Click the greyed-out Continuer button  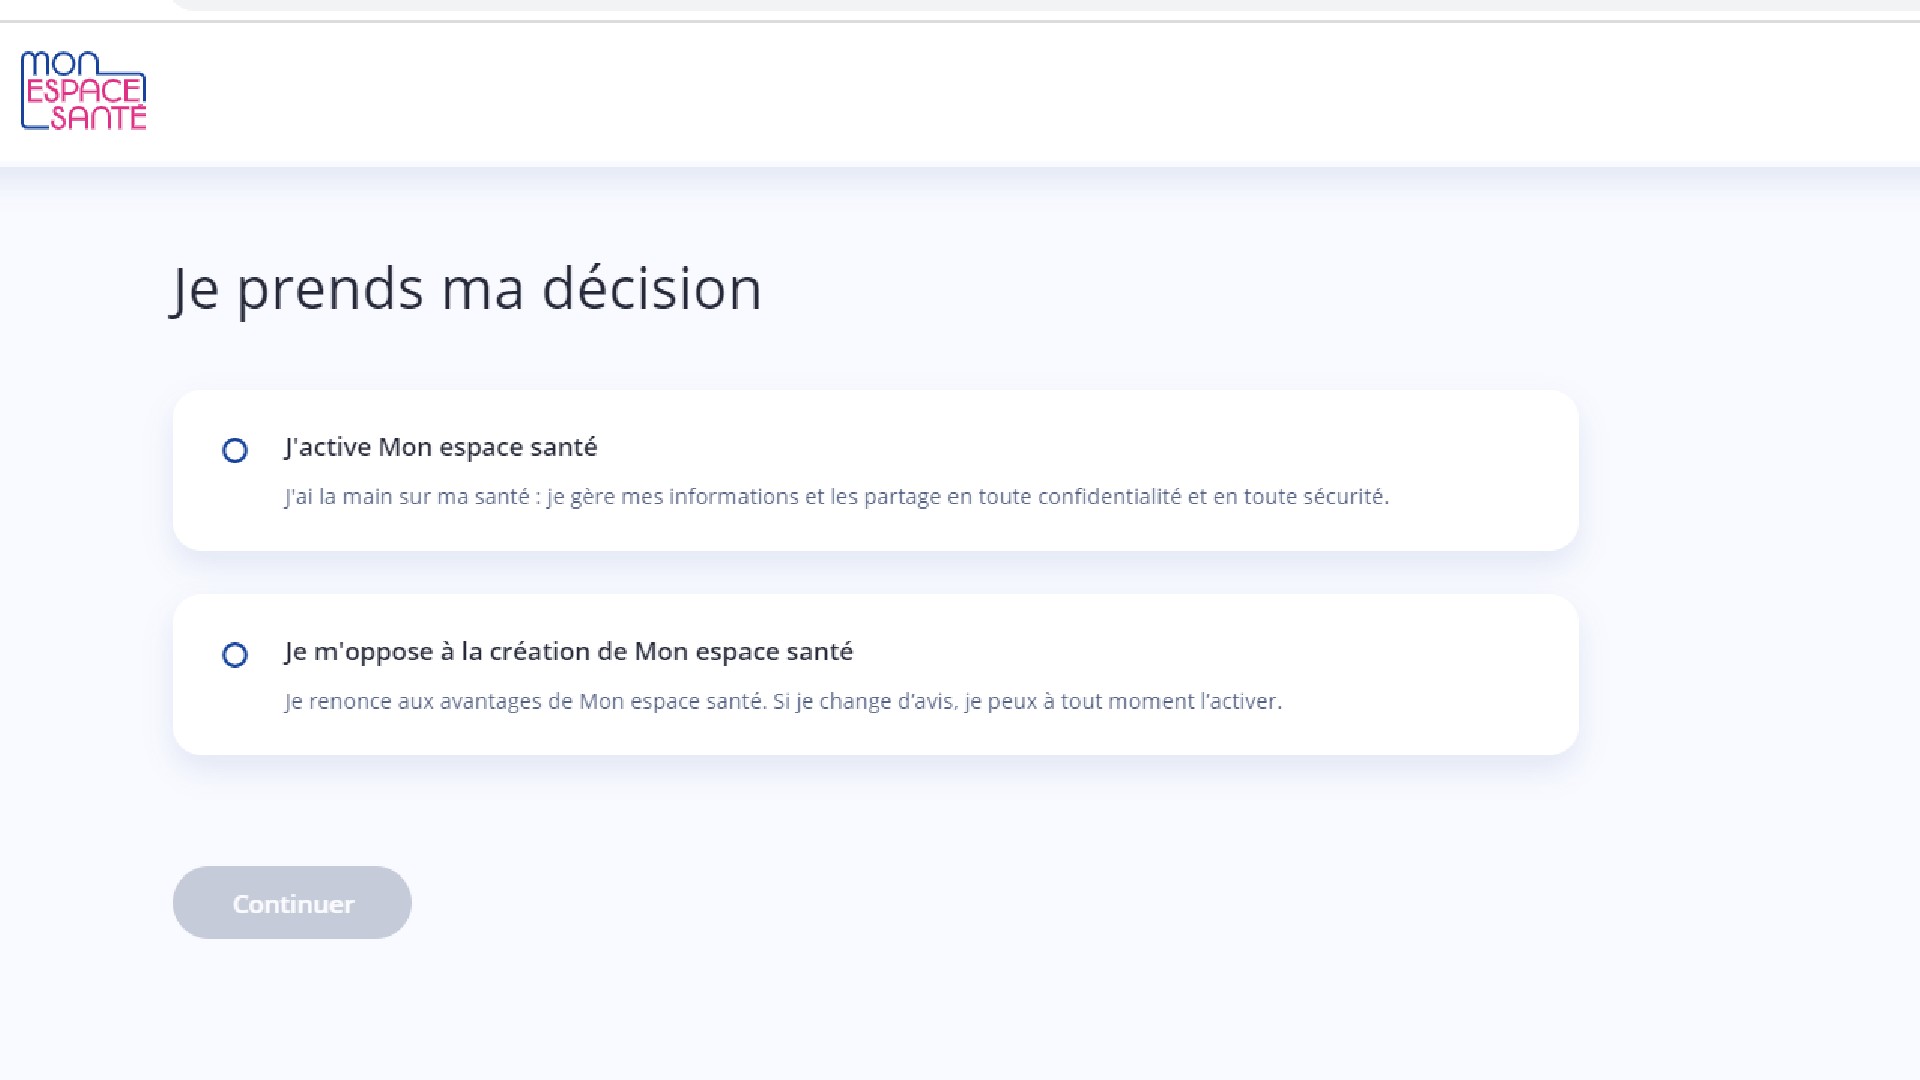pyautogui.click(x=292, y=903)
